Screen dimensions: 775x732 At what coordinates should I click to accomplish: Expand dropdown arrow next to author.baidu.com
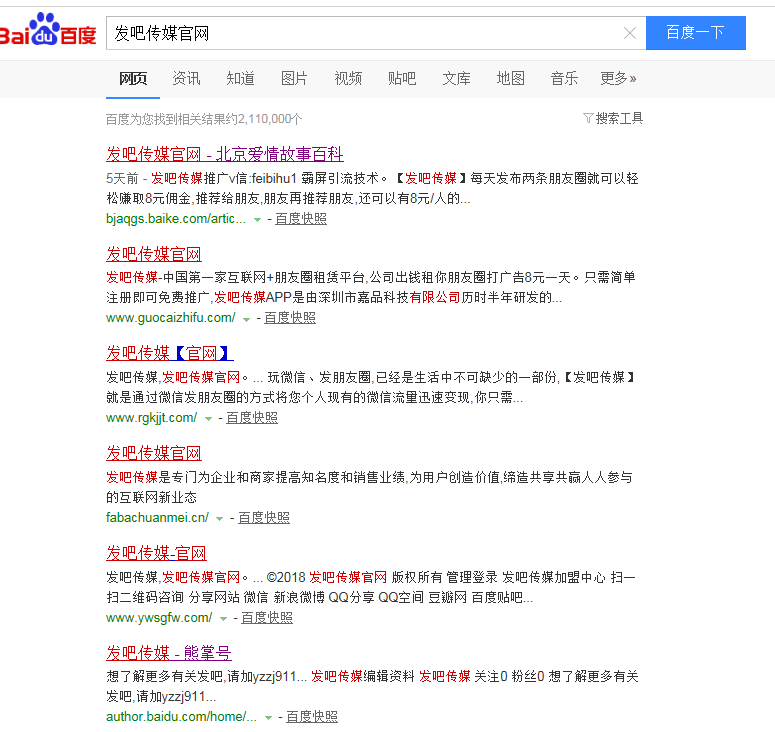coord(268,718)
